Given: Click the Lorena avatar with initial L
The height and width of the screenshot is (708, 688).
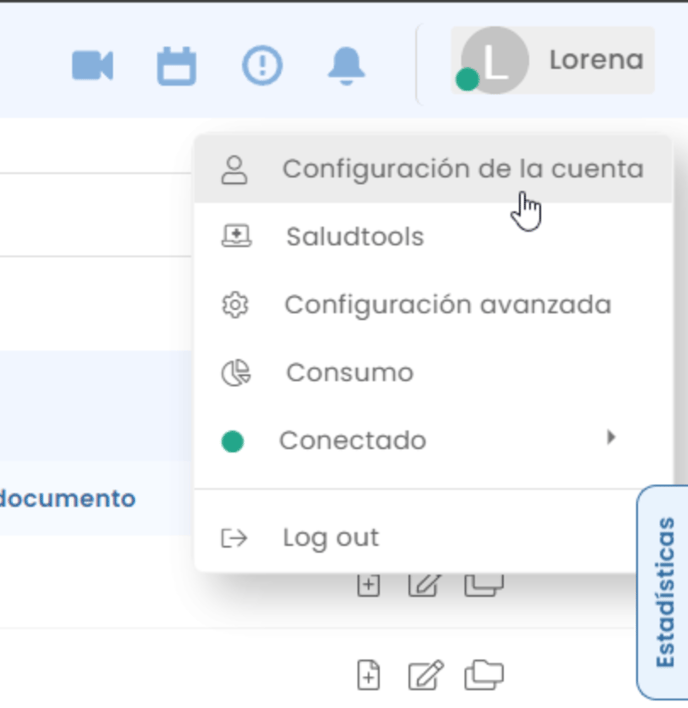Looking at the screenshot, I should pyautogui.click(x=495, y=60).
